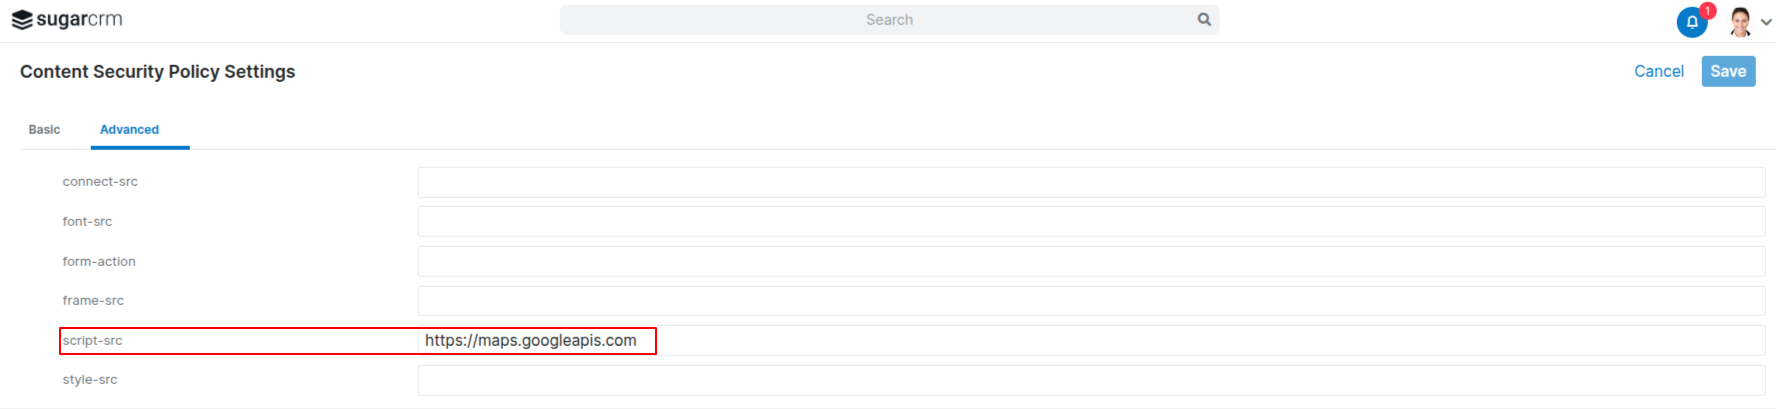Click the red notification count badge
This screenshot has width=1776, height=409.
(1707, 11)
